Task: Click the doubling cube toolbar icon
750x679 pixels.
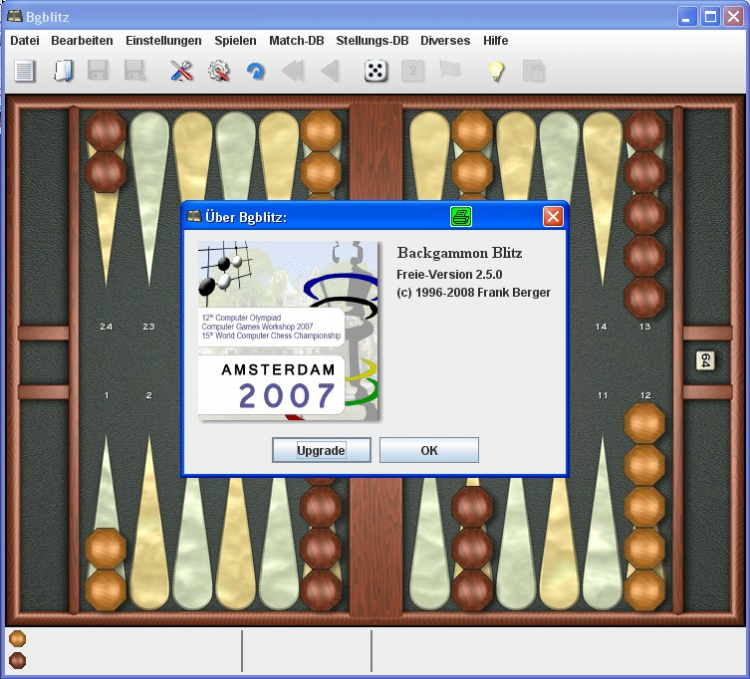Action: coord(413,71)
